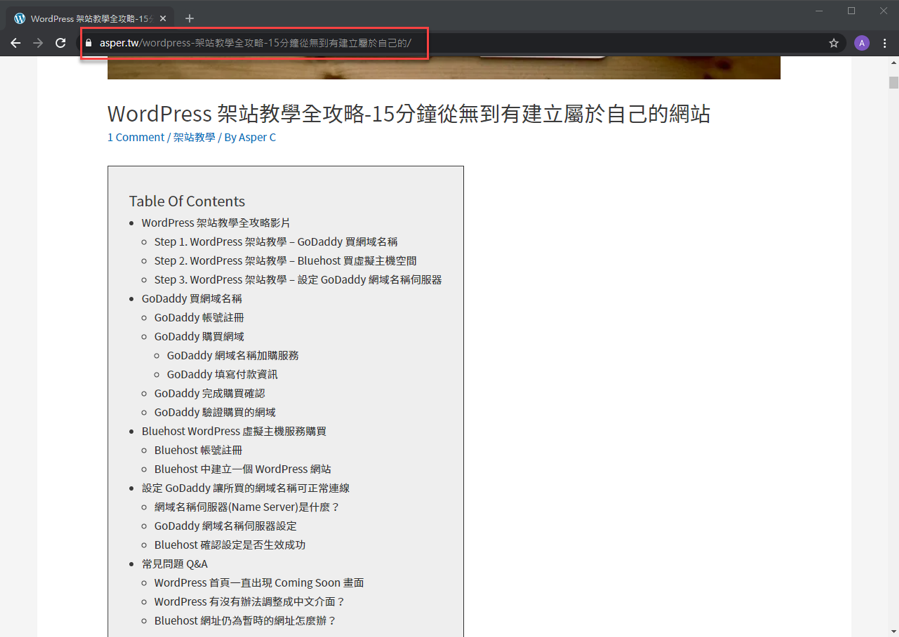The width and height of the screenshot is (899, 637).
Task: Click the featured image banner strip
Action: pyautogui.click(x=444, y=68)
